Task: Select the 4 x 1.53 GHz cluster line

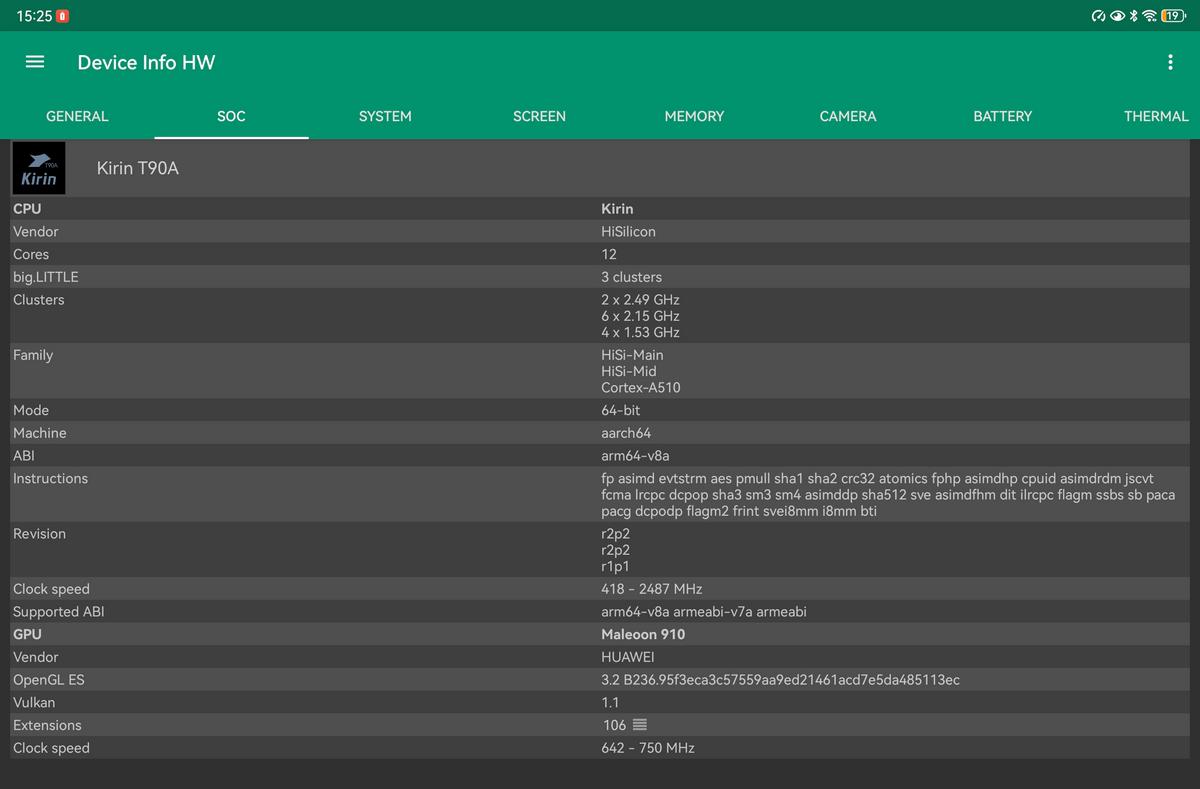Action: tap(640, 332)
